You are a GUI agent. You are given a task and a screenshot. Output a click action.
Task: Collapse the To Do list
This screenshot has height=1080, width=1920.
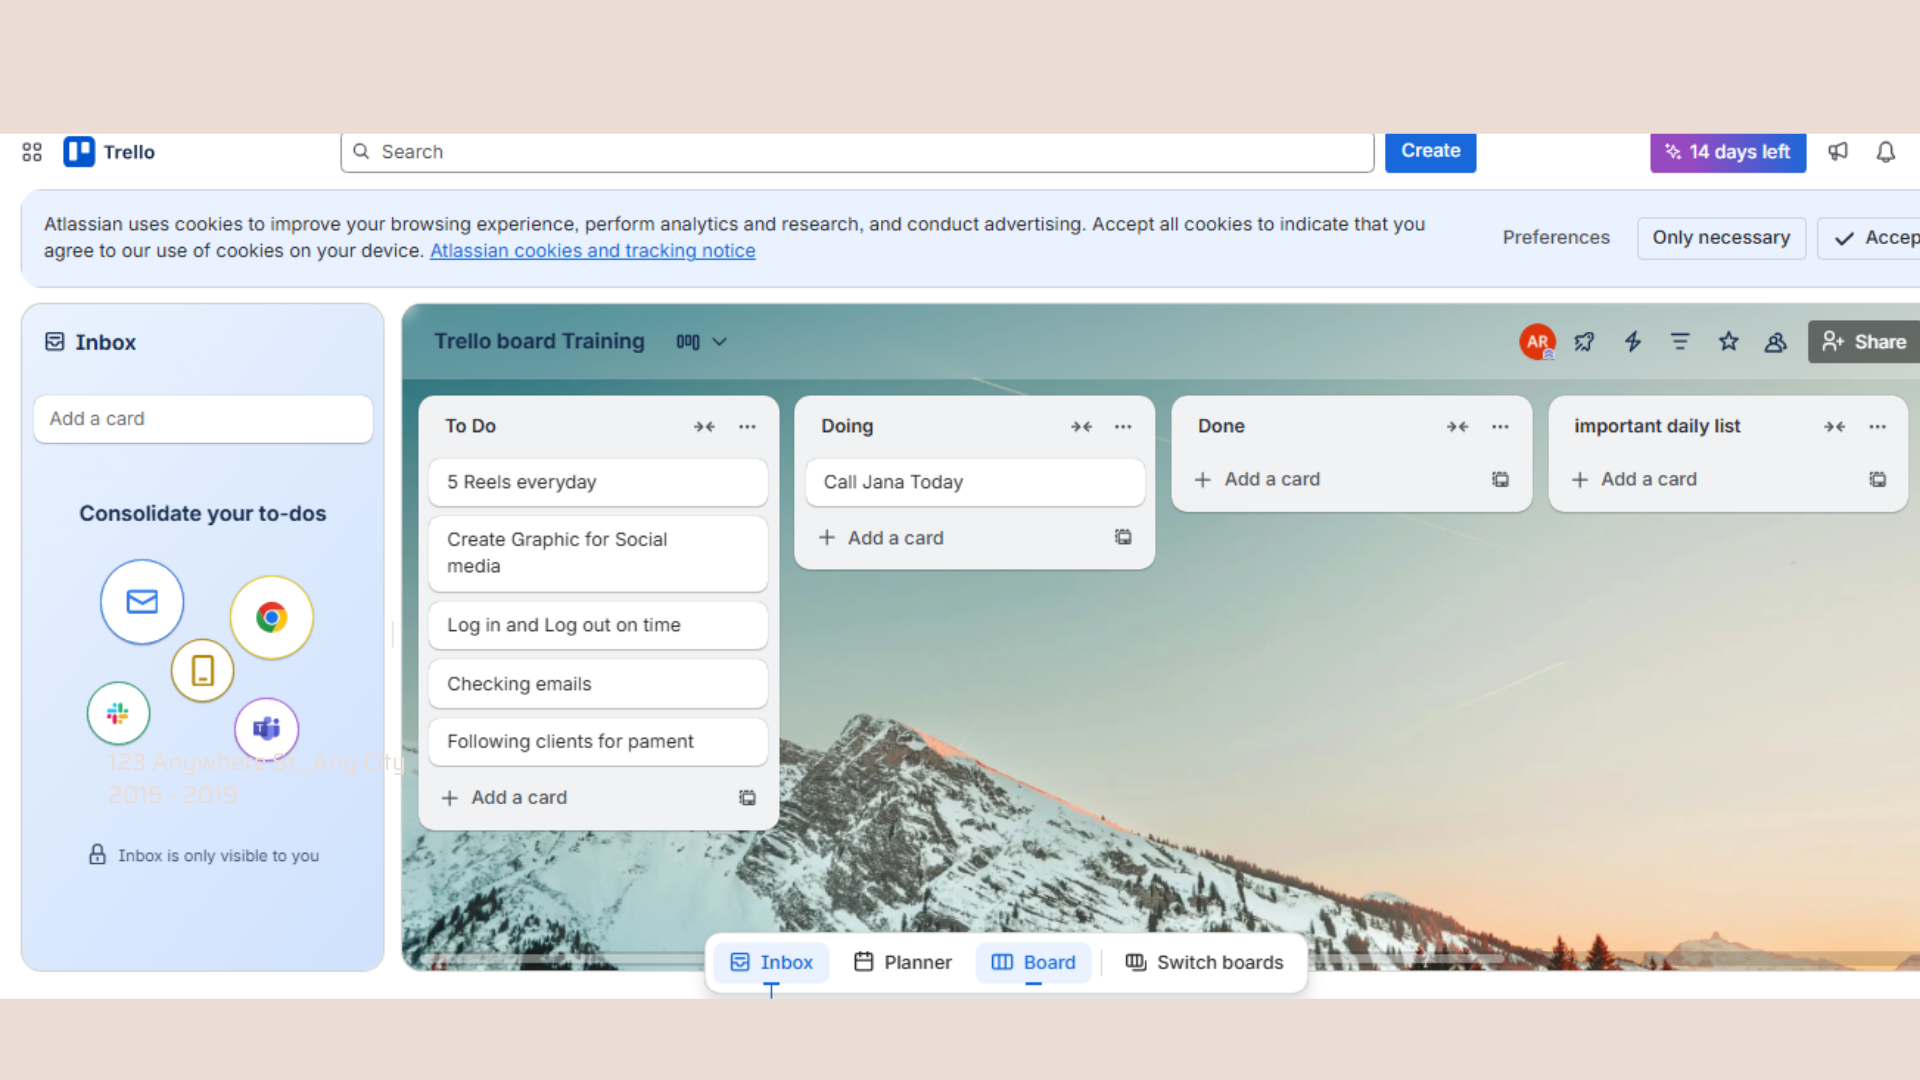[704, 427]
